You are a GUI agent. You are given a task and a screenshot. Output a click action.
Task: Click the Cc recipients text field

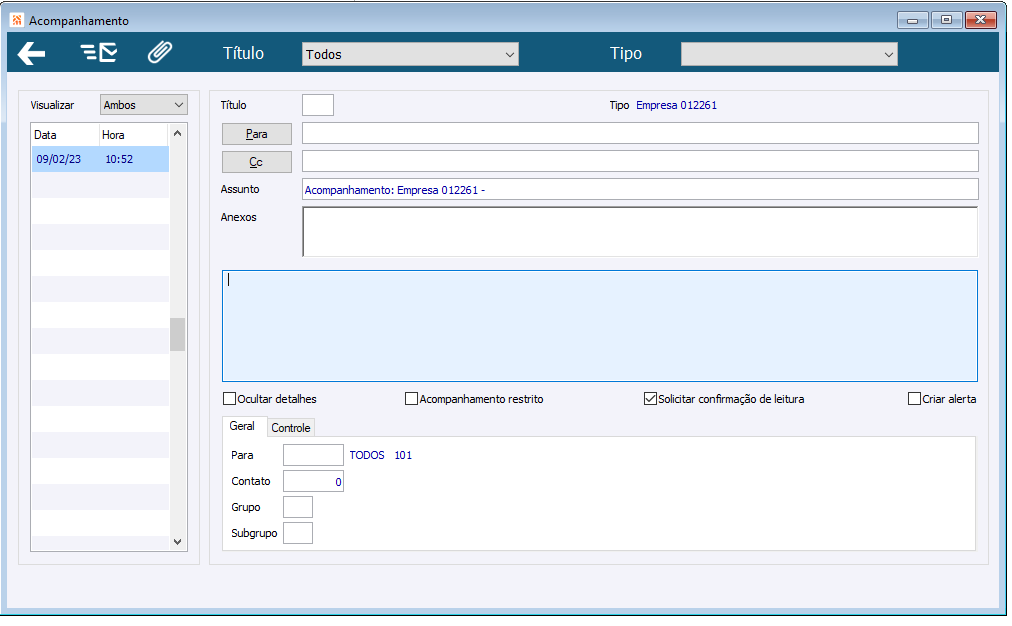coord(640,161)
